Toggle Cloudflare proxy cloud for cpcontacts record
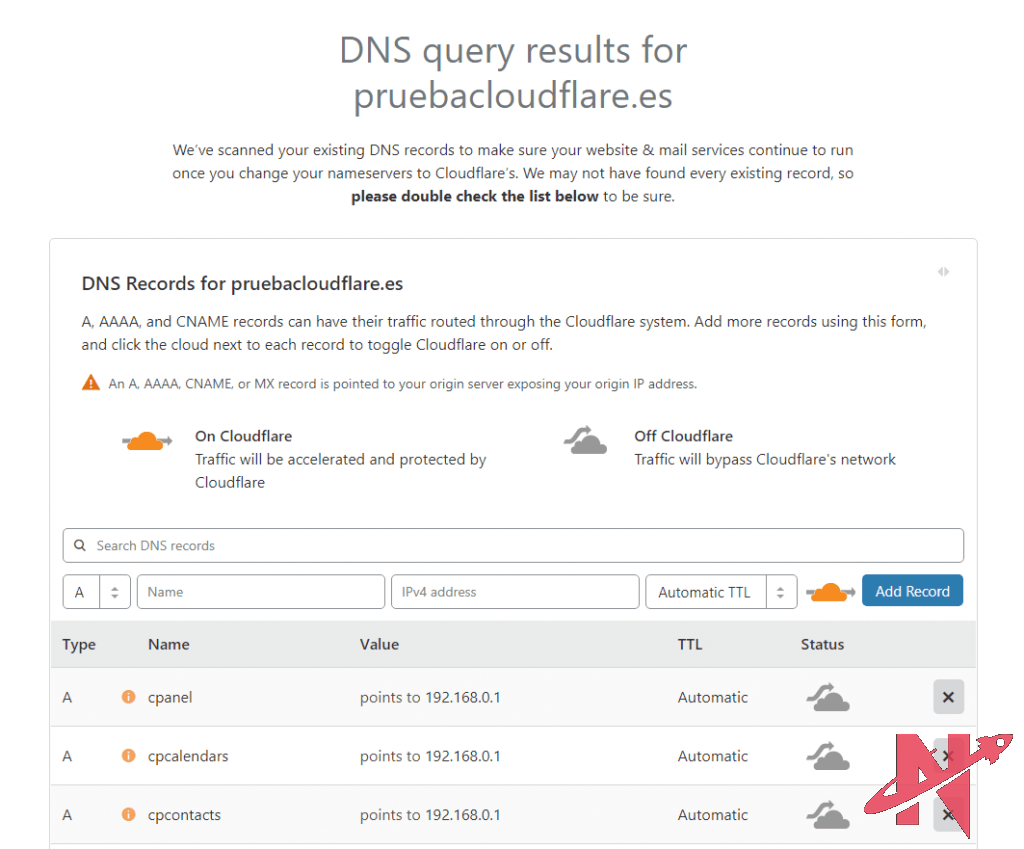Viewport: 1024px width, 849px height. (x=828, y=815)
